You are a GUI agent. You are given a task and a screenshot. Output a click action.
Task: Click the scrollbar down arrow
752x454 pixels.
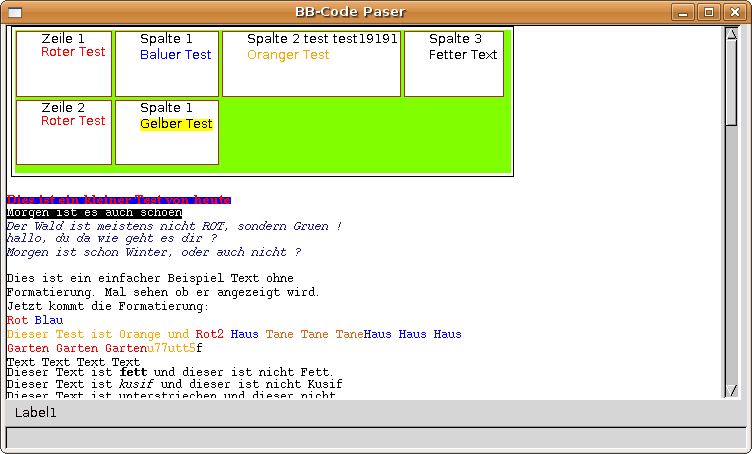[x=731, y=390]
